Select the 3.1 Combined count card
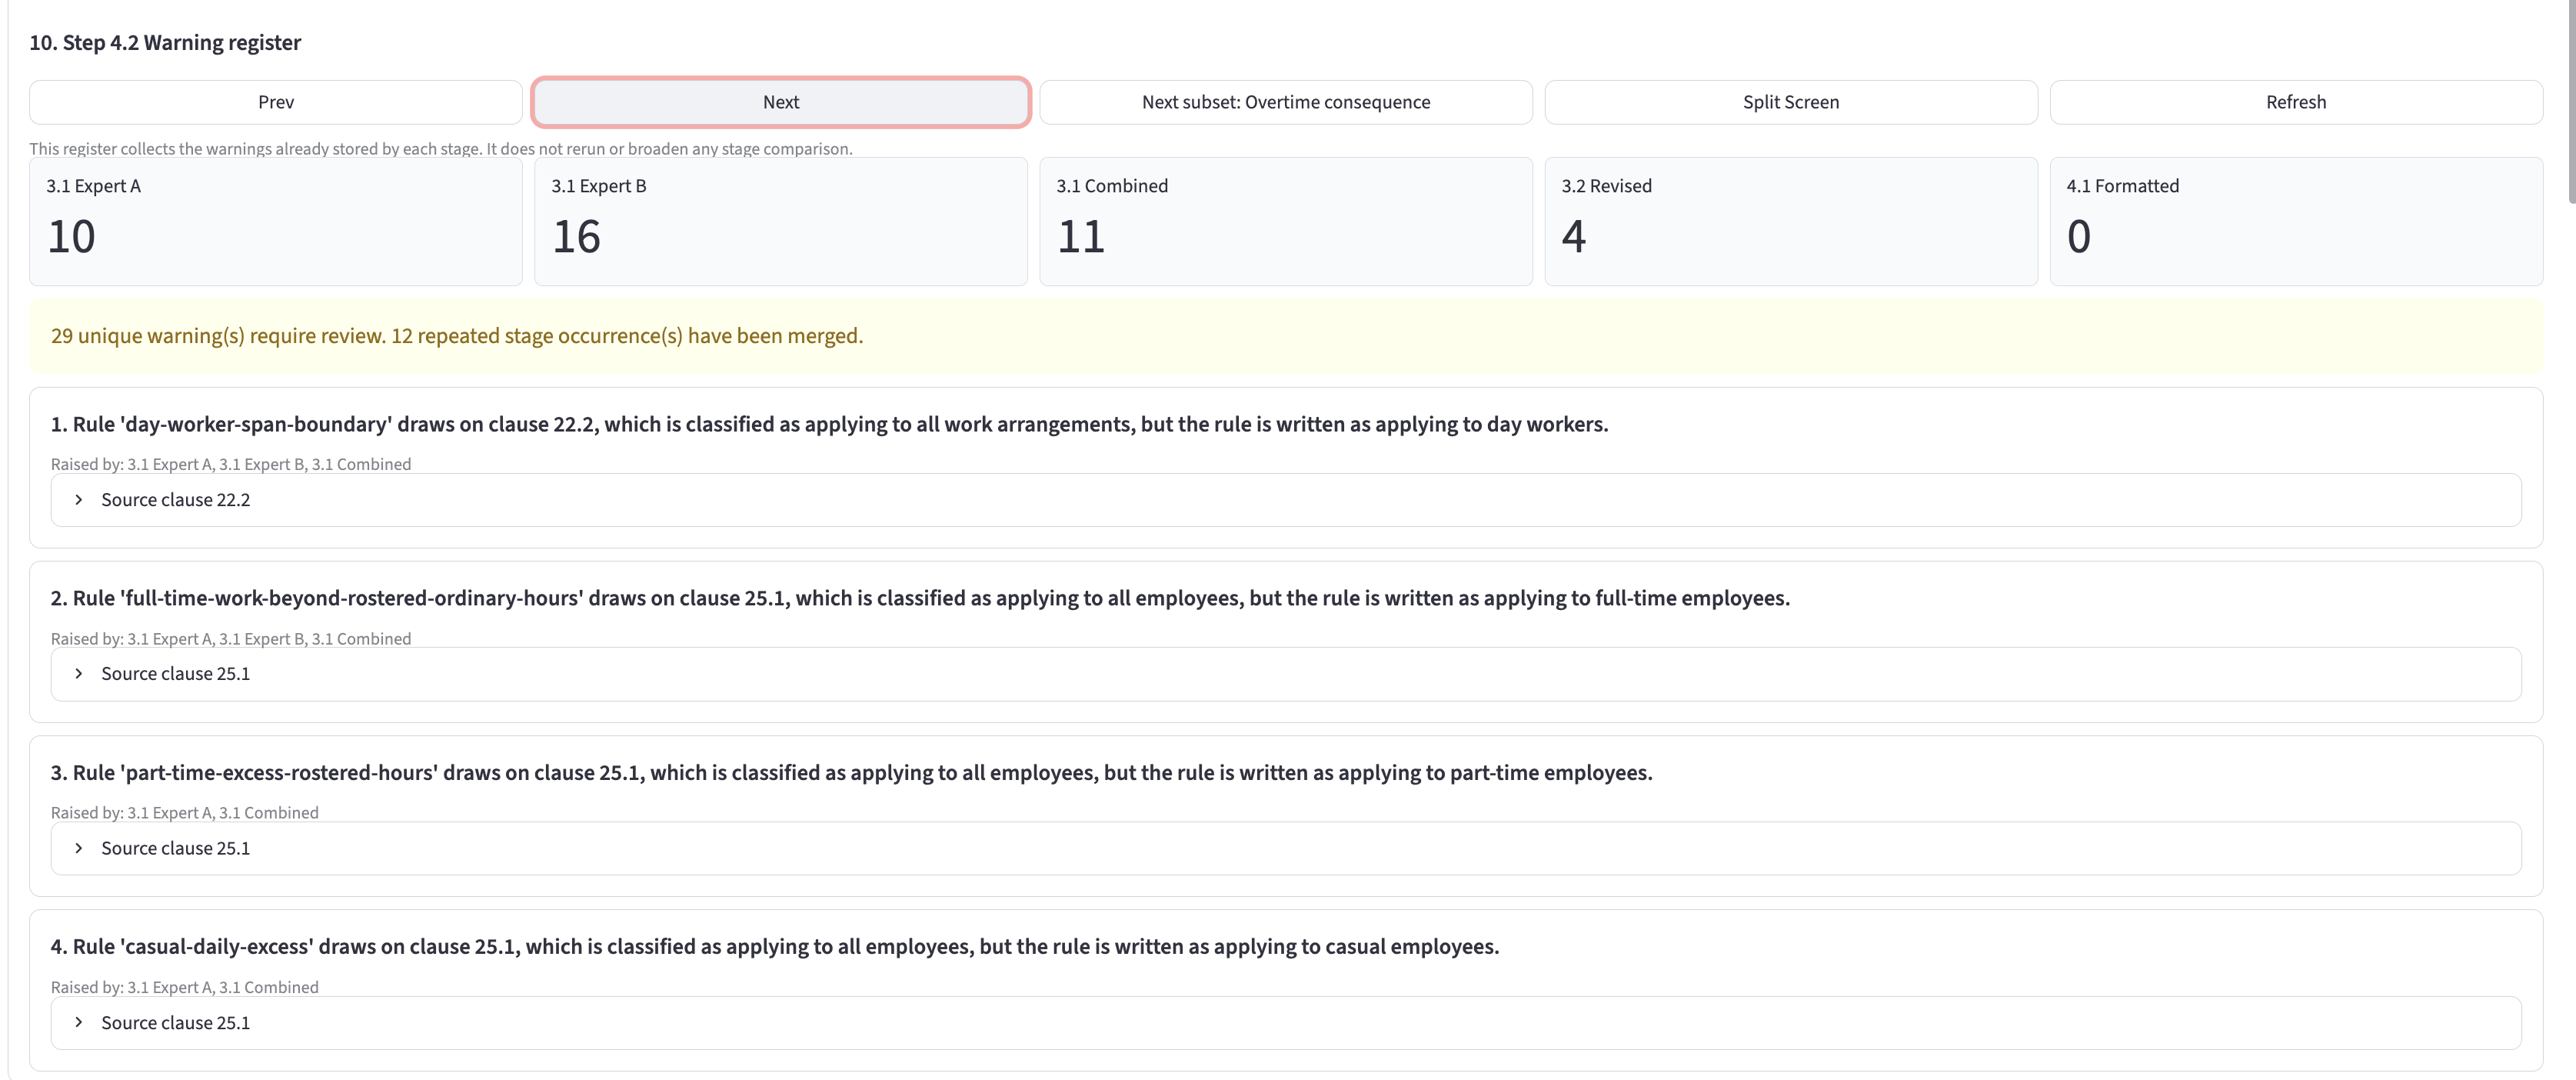 click(x=1286, y=221)
